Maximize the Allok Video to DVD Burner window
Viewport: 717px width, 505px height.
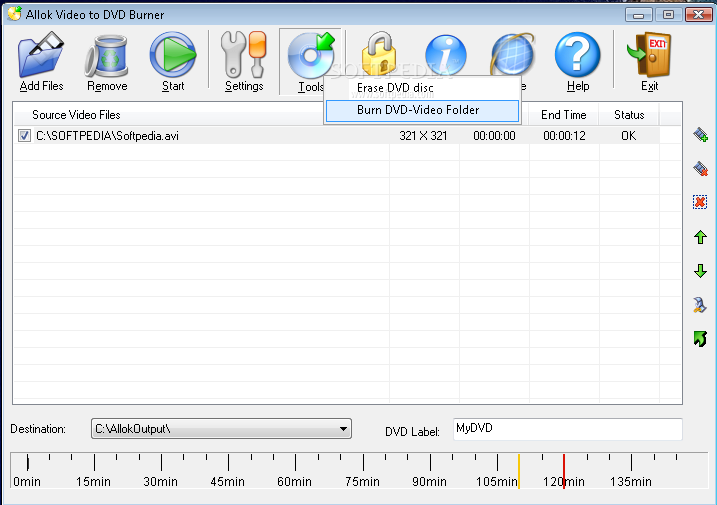coord(668,15)
